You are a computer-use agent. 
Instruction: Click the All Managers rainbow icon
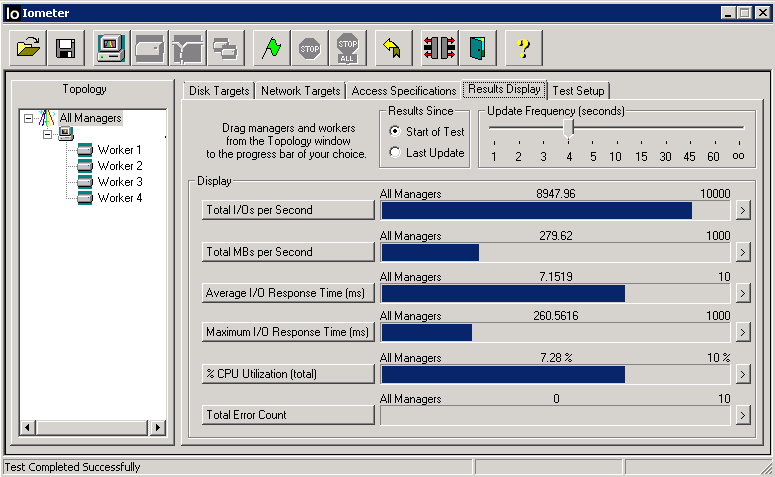coord(46,118)
